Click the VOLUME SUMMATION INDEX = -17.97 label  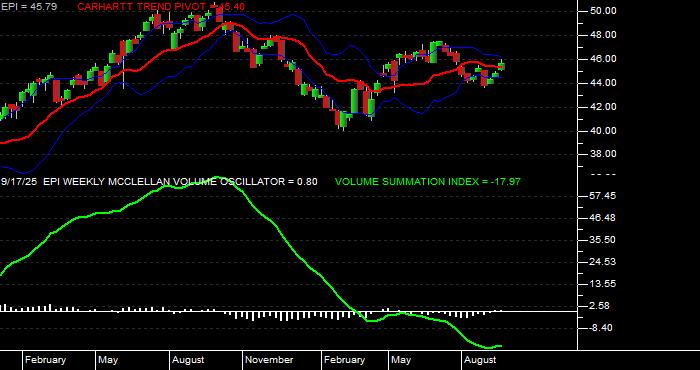[x=428, y=182]
